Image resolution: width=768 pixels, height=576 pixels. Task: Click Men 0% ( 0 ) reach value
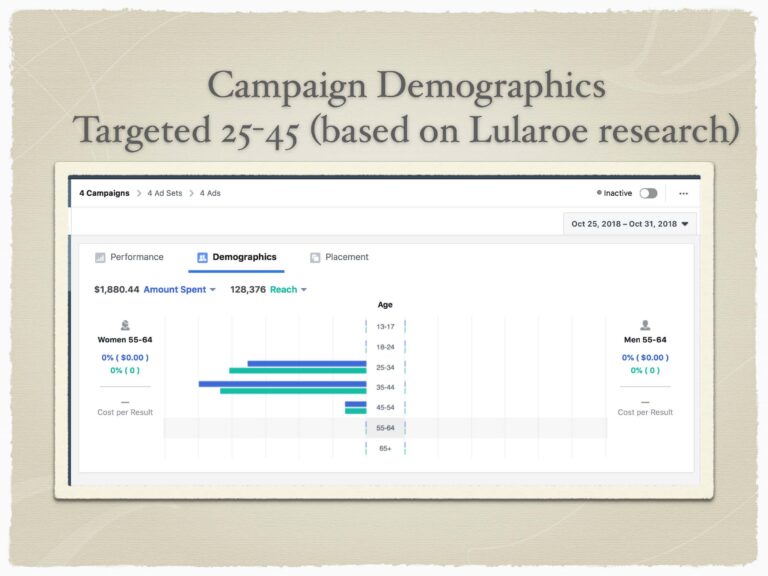click(x=645, y=371)
